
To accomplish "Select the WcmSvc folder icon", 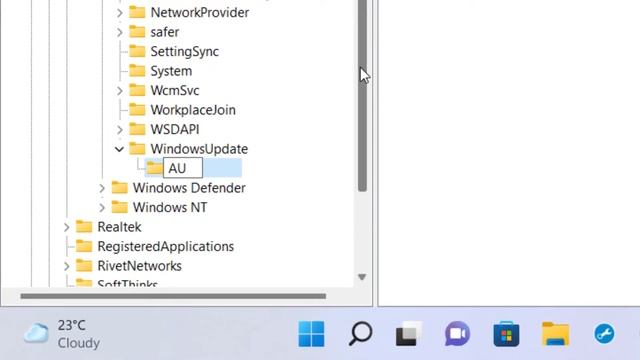I will click(137, 90).
